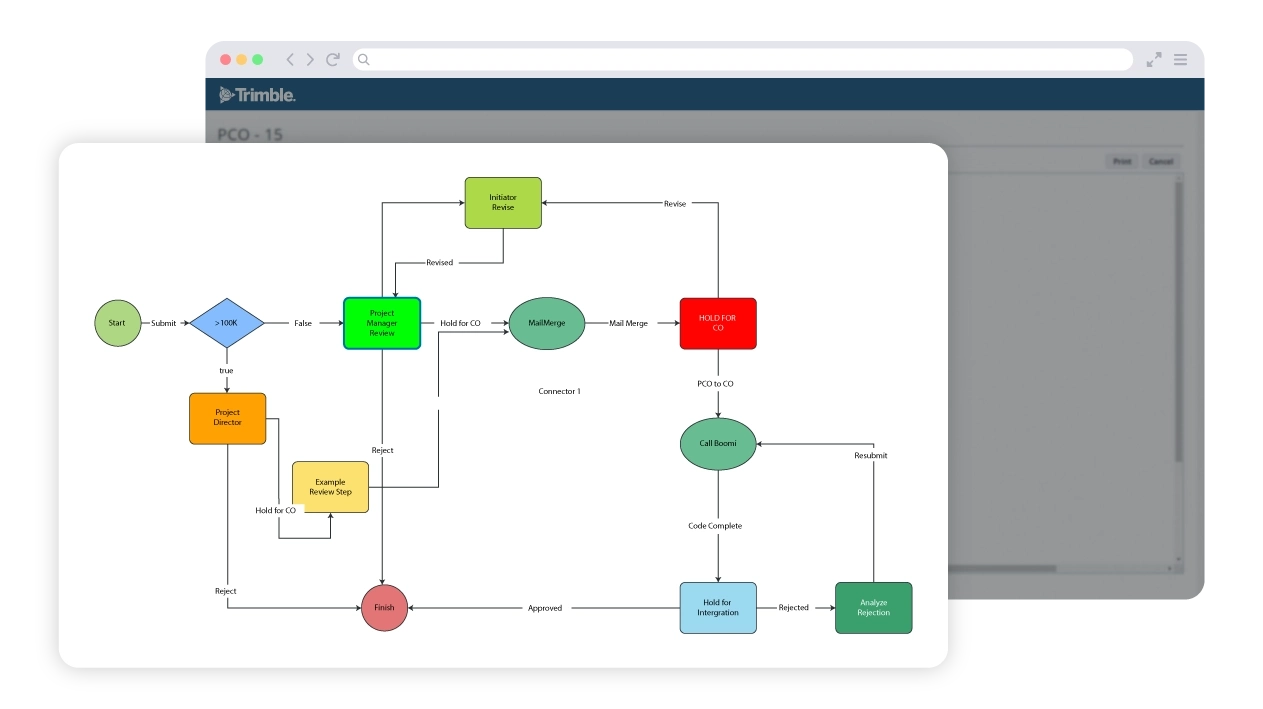
Task: Reload the page with refresh icon
Action: coord(333,60)
